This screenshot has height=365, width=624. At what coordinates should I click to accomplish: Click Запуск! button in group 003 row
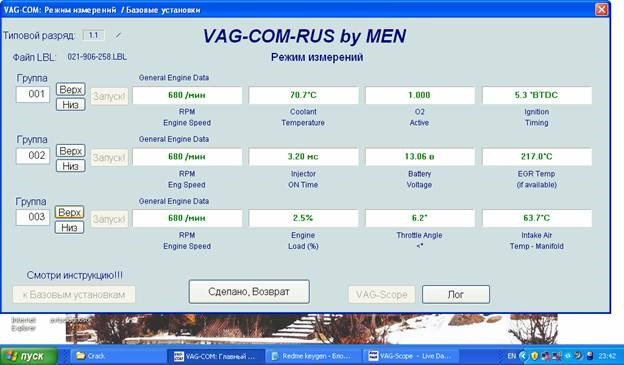[x=109, y=219]
